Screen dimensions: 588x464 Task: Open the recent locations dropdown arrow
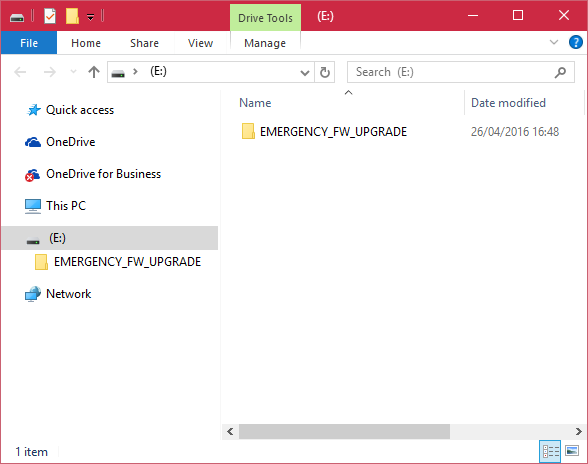(74, 71)
